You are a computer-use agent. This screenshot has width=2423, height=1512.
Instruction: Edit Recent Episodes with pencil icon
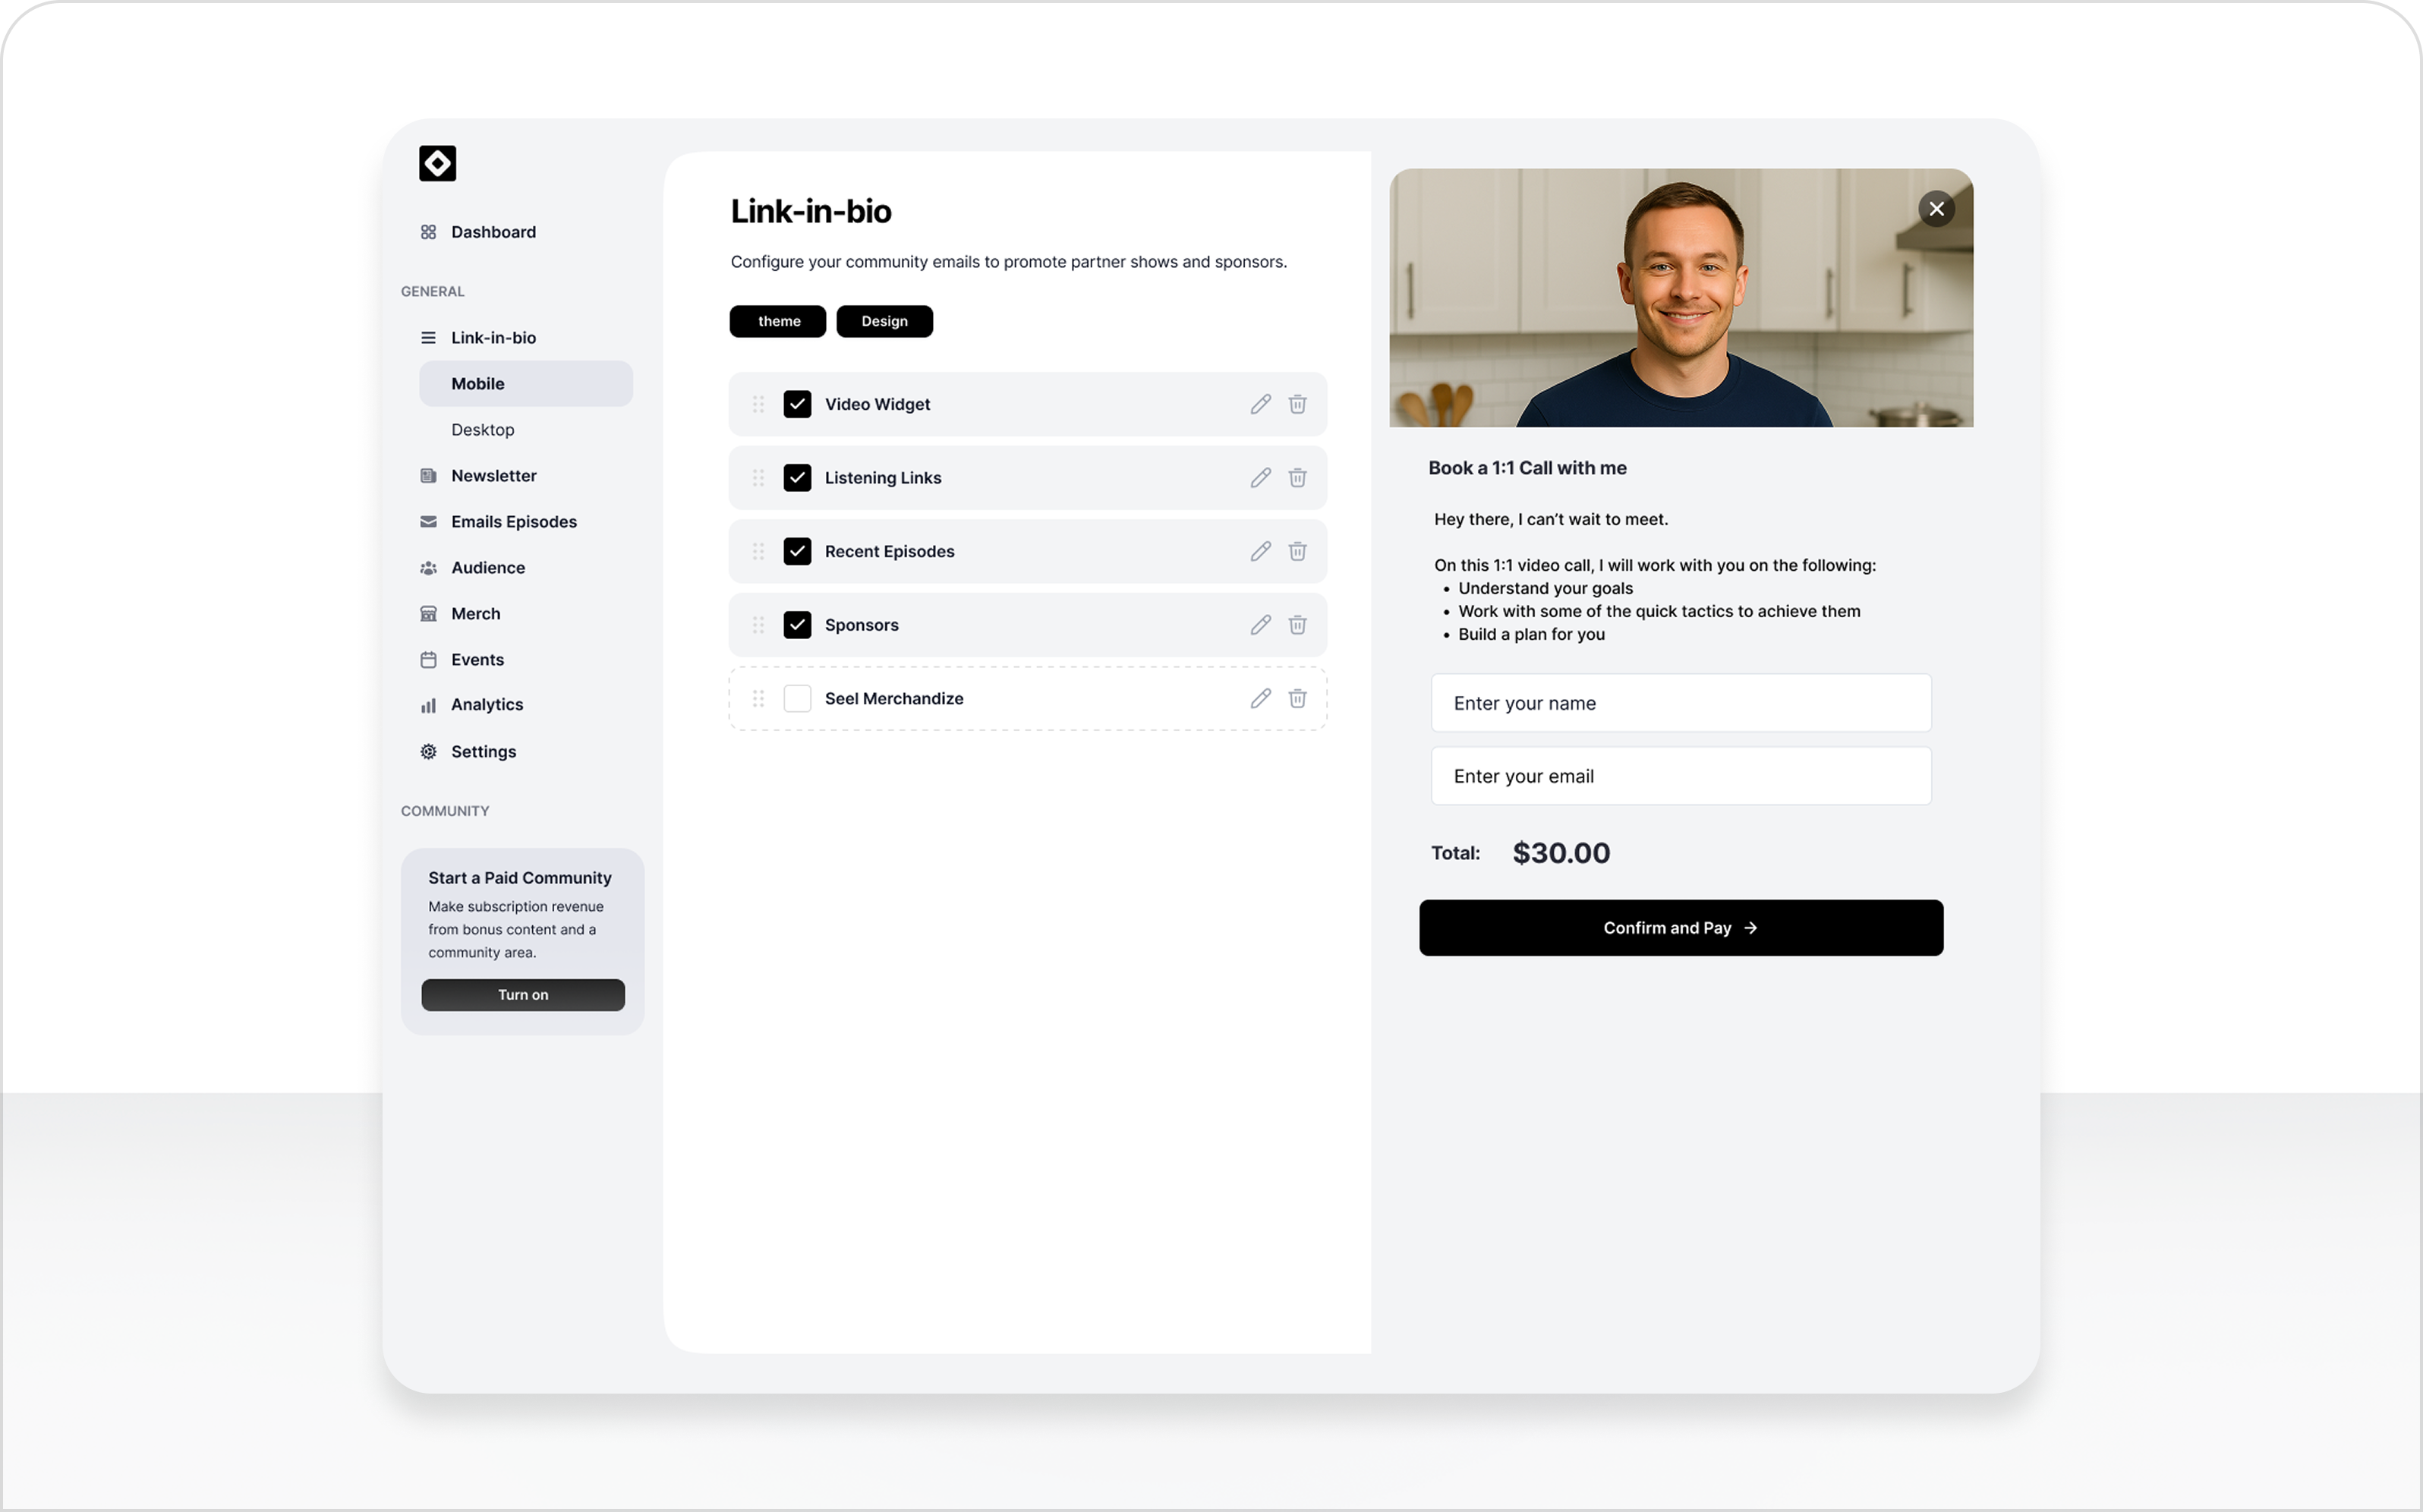(x=1260, y=551)
